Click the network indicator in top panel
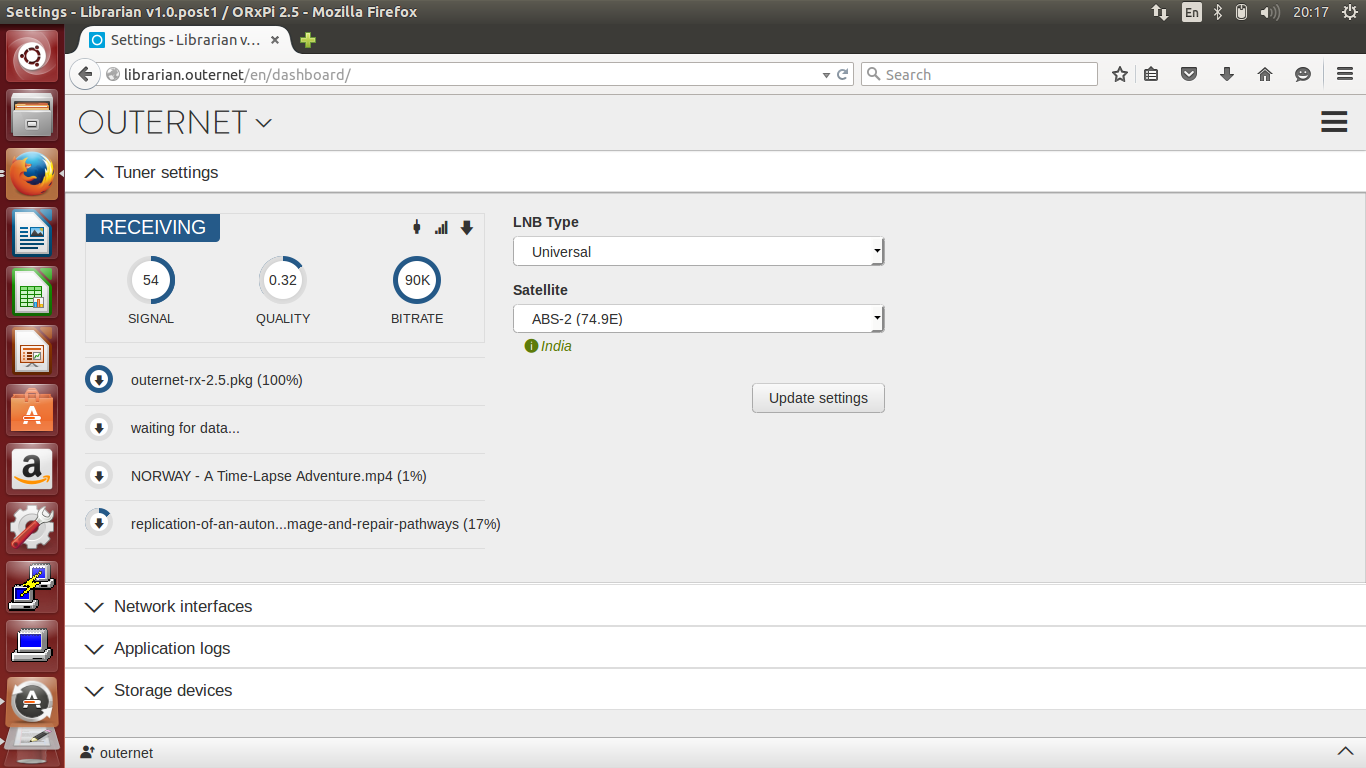Viewport: 1366px width, 768px height. pos(1160,12)
